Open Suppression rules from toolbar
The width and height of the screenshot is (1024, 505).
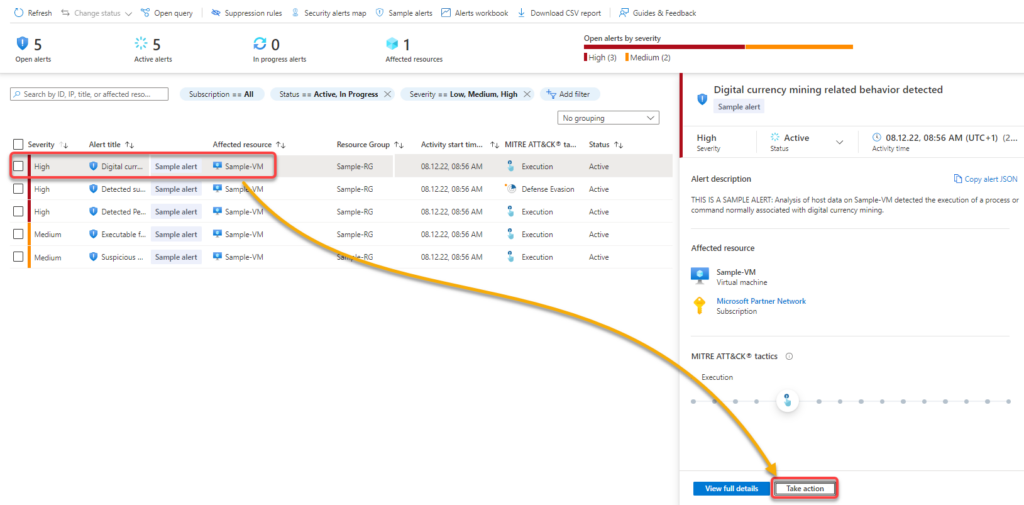tap(246, 13)
